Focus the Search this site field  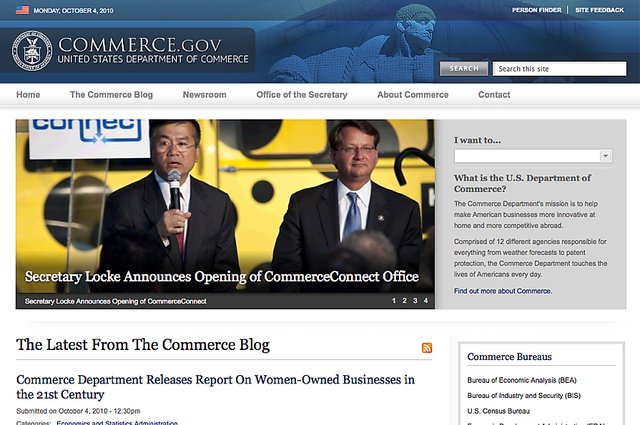coord(559,69)
